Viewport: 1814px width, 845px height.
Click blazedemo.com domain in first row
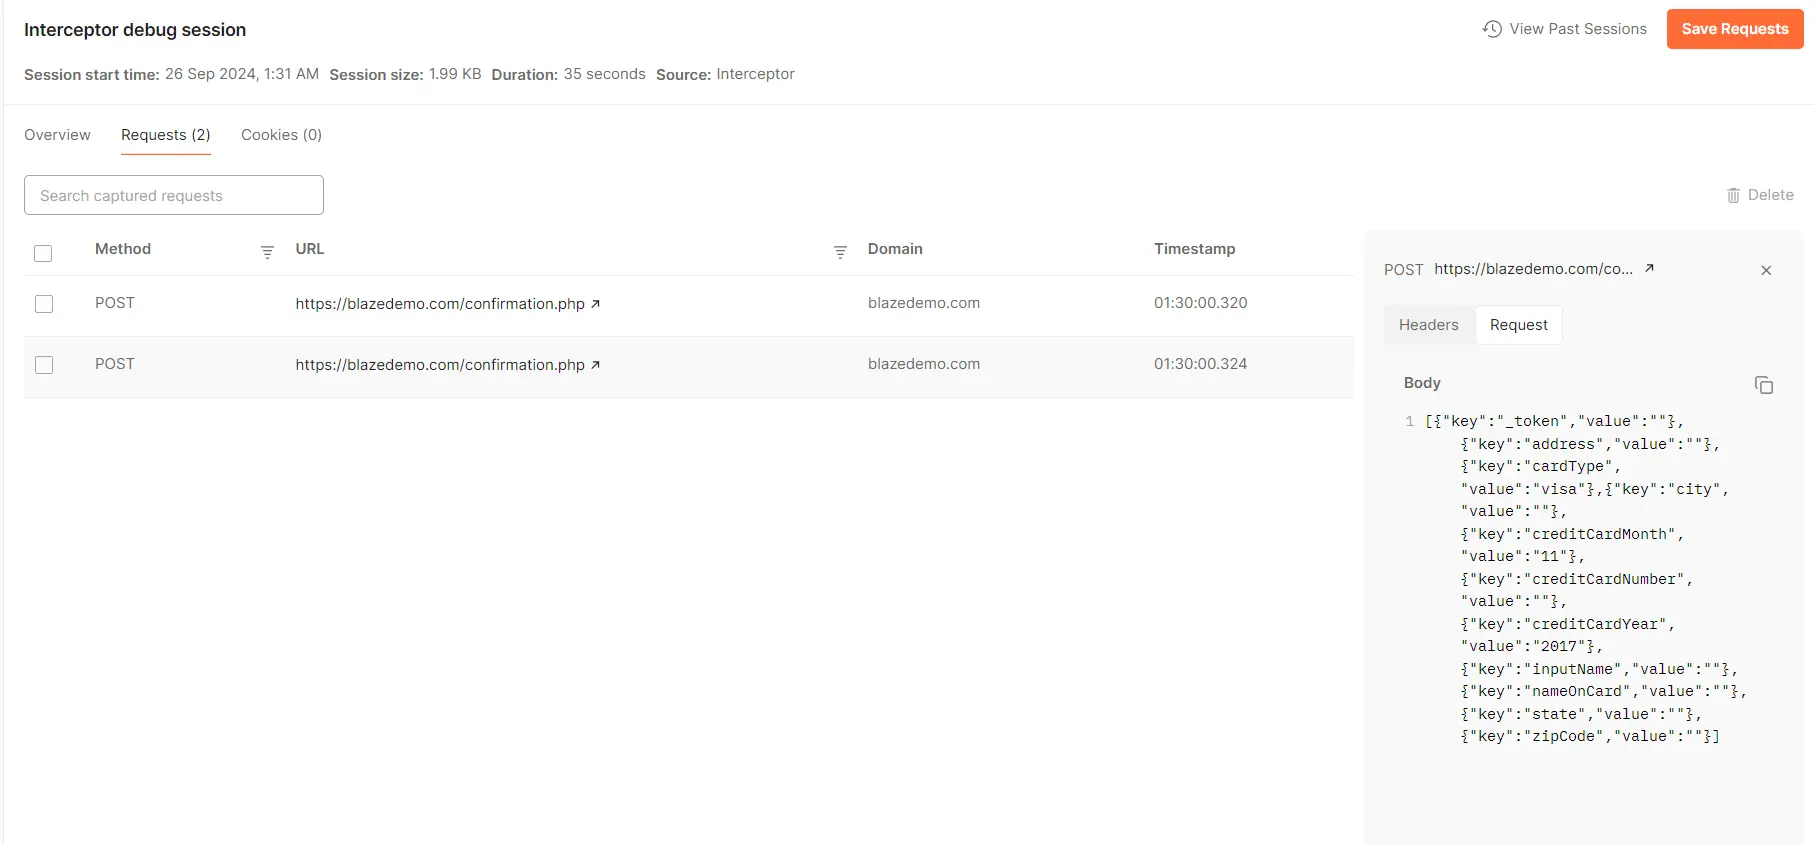tap(924, 303)
